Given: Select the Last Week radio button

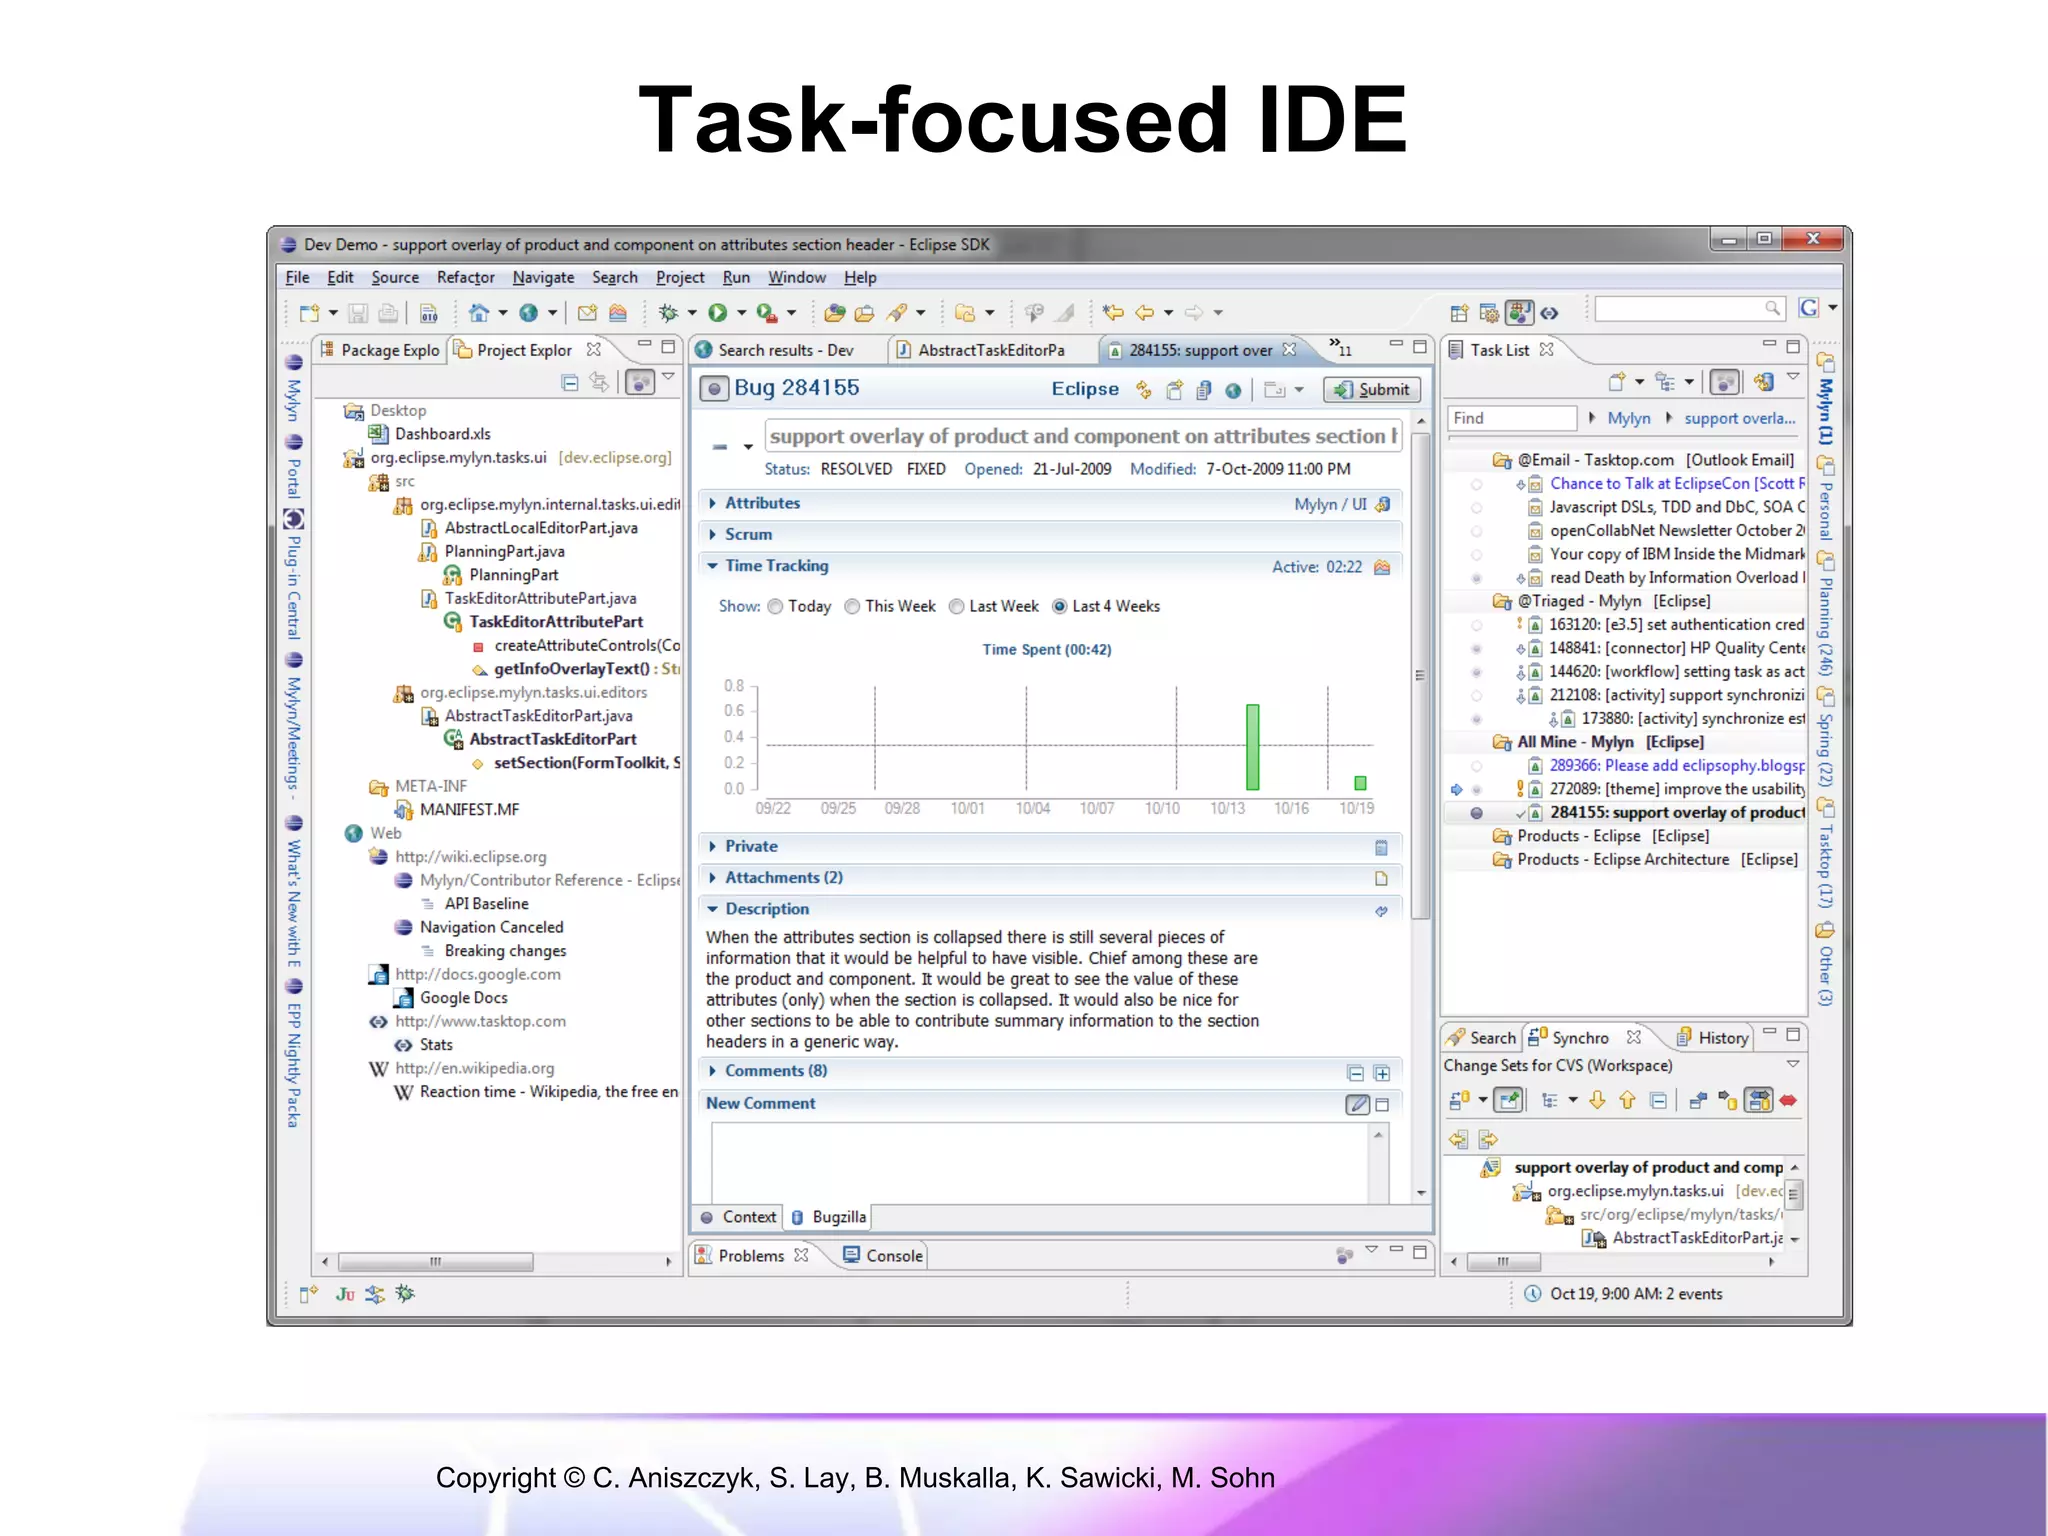Looking at the screenshot, I should pyautogui.click(x=956, y=607).
